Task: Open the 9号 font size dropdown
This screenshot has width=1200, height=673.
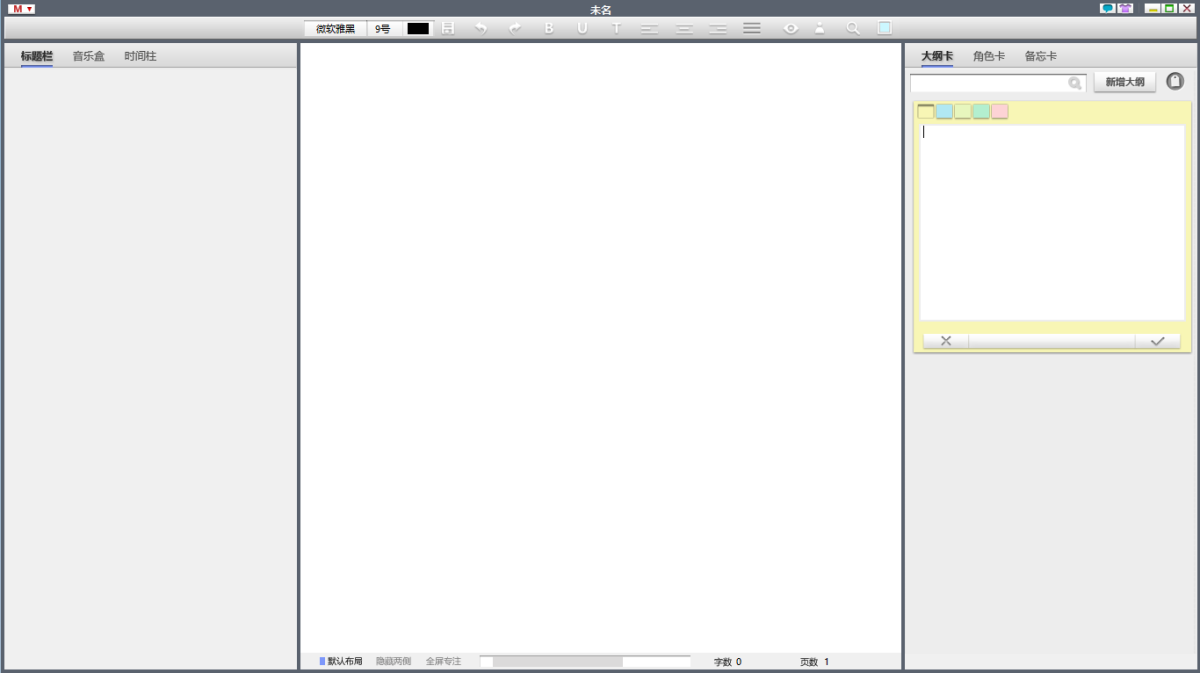Action: (x=383, y=28)
